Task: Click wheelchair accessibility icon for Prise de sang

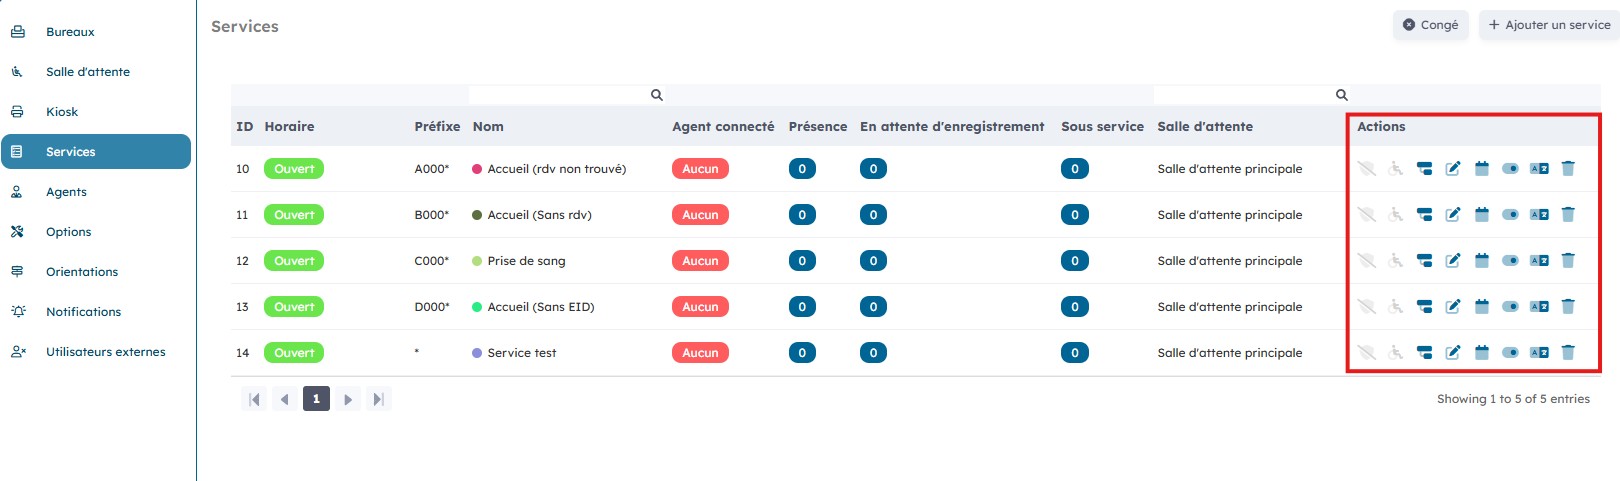Action: [1396, 261]
